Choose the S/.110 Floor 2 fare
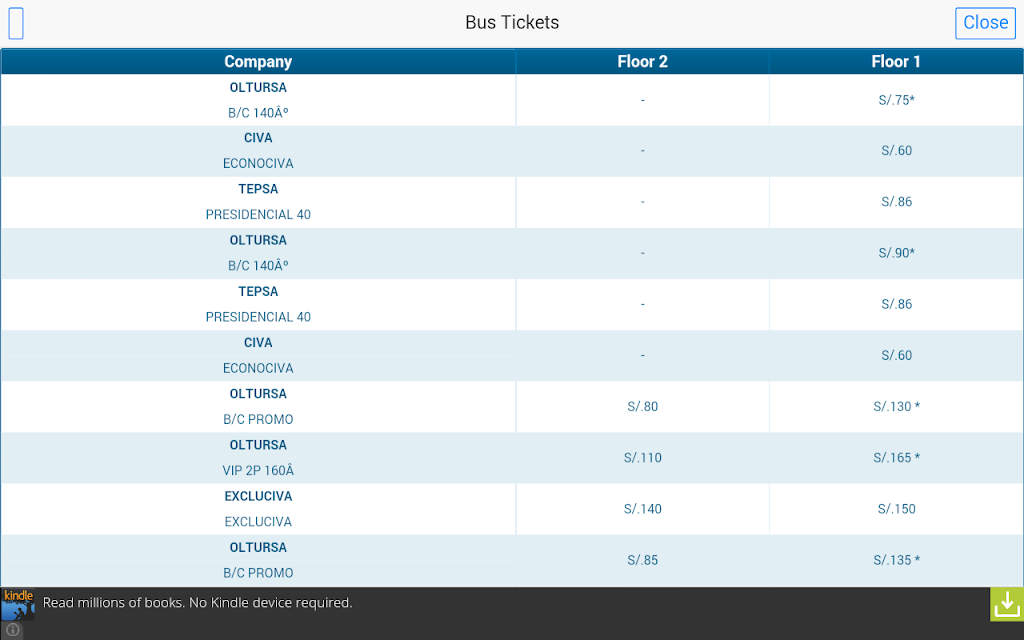The image size is (1024, 640). pyautogui.click(x=643, y=458)
